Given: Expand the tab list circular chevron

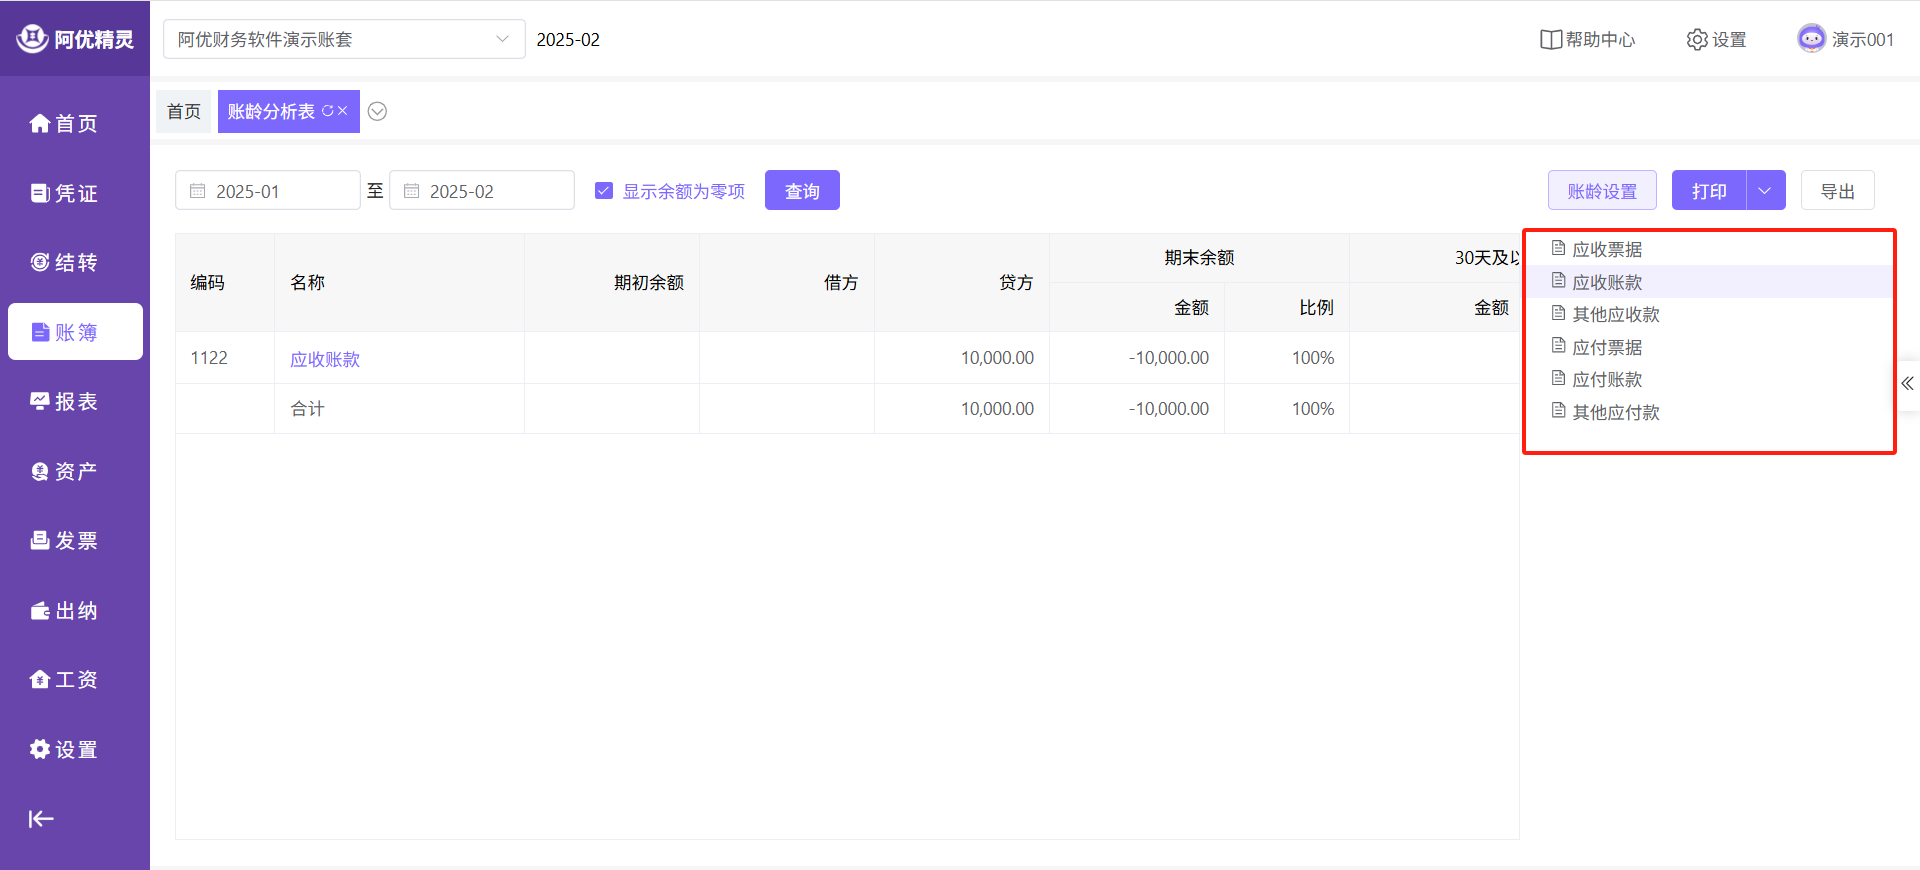Looking at the screenshot, I should (377, 111).
